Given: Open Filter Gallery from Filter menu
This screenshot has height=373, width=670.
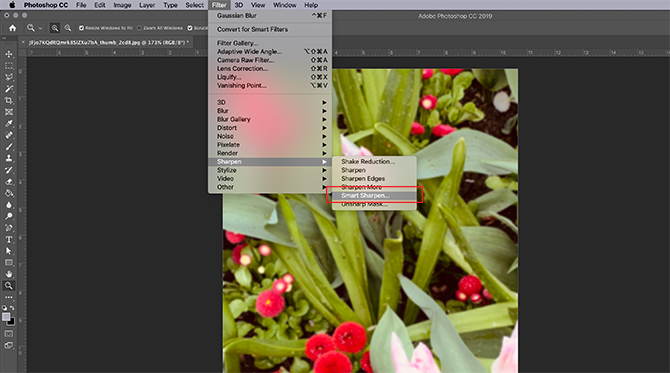Looking at the screenshot, I should (270, 43).
